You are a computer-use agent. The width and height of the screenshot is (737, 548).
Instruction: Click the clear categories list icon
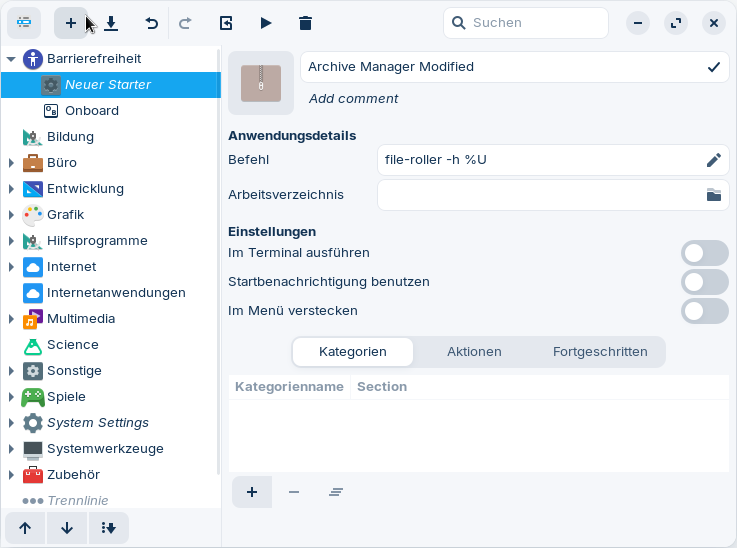tap(336, 492)
